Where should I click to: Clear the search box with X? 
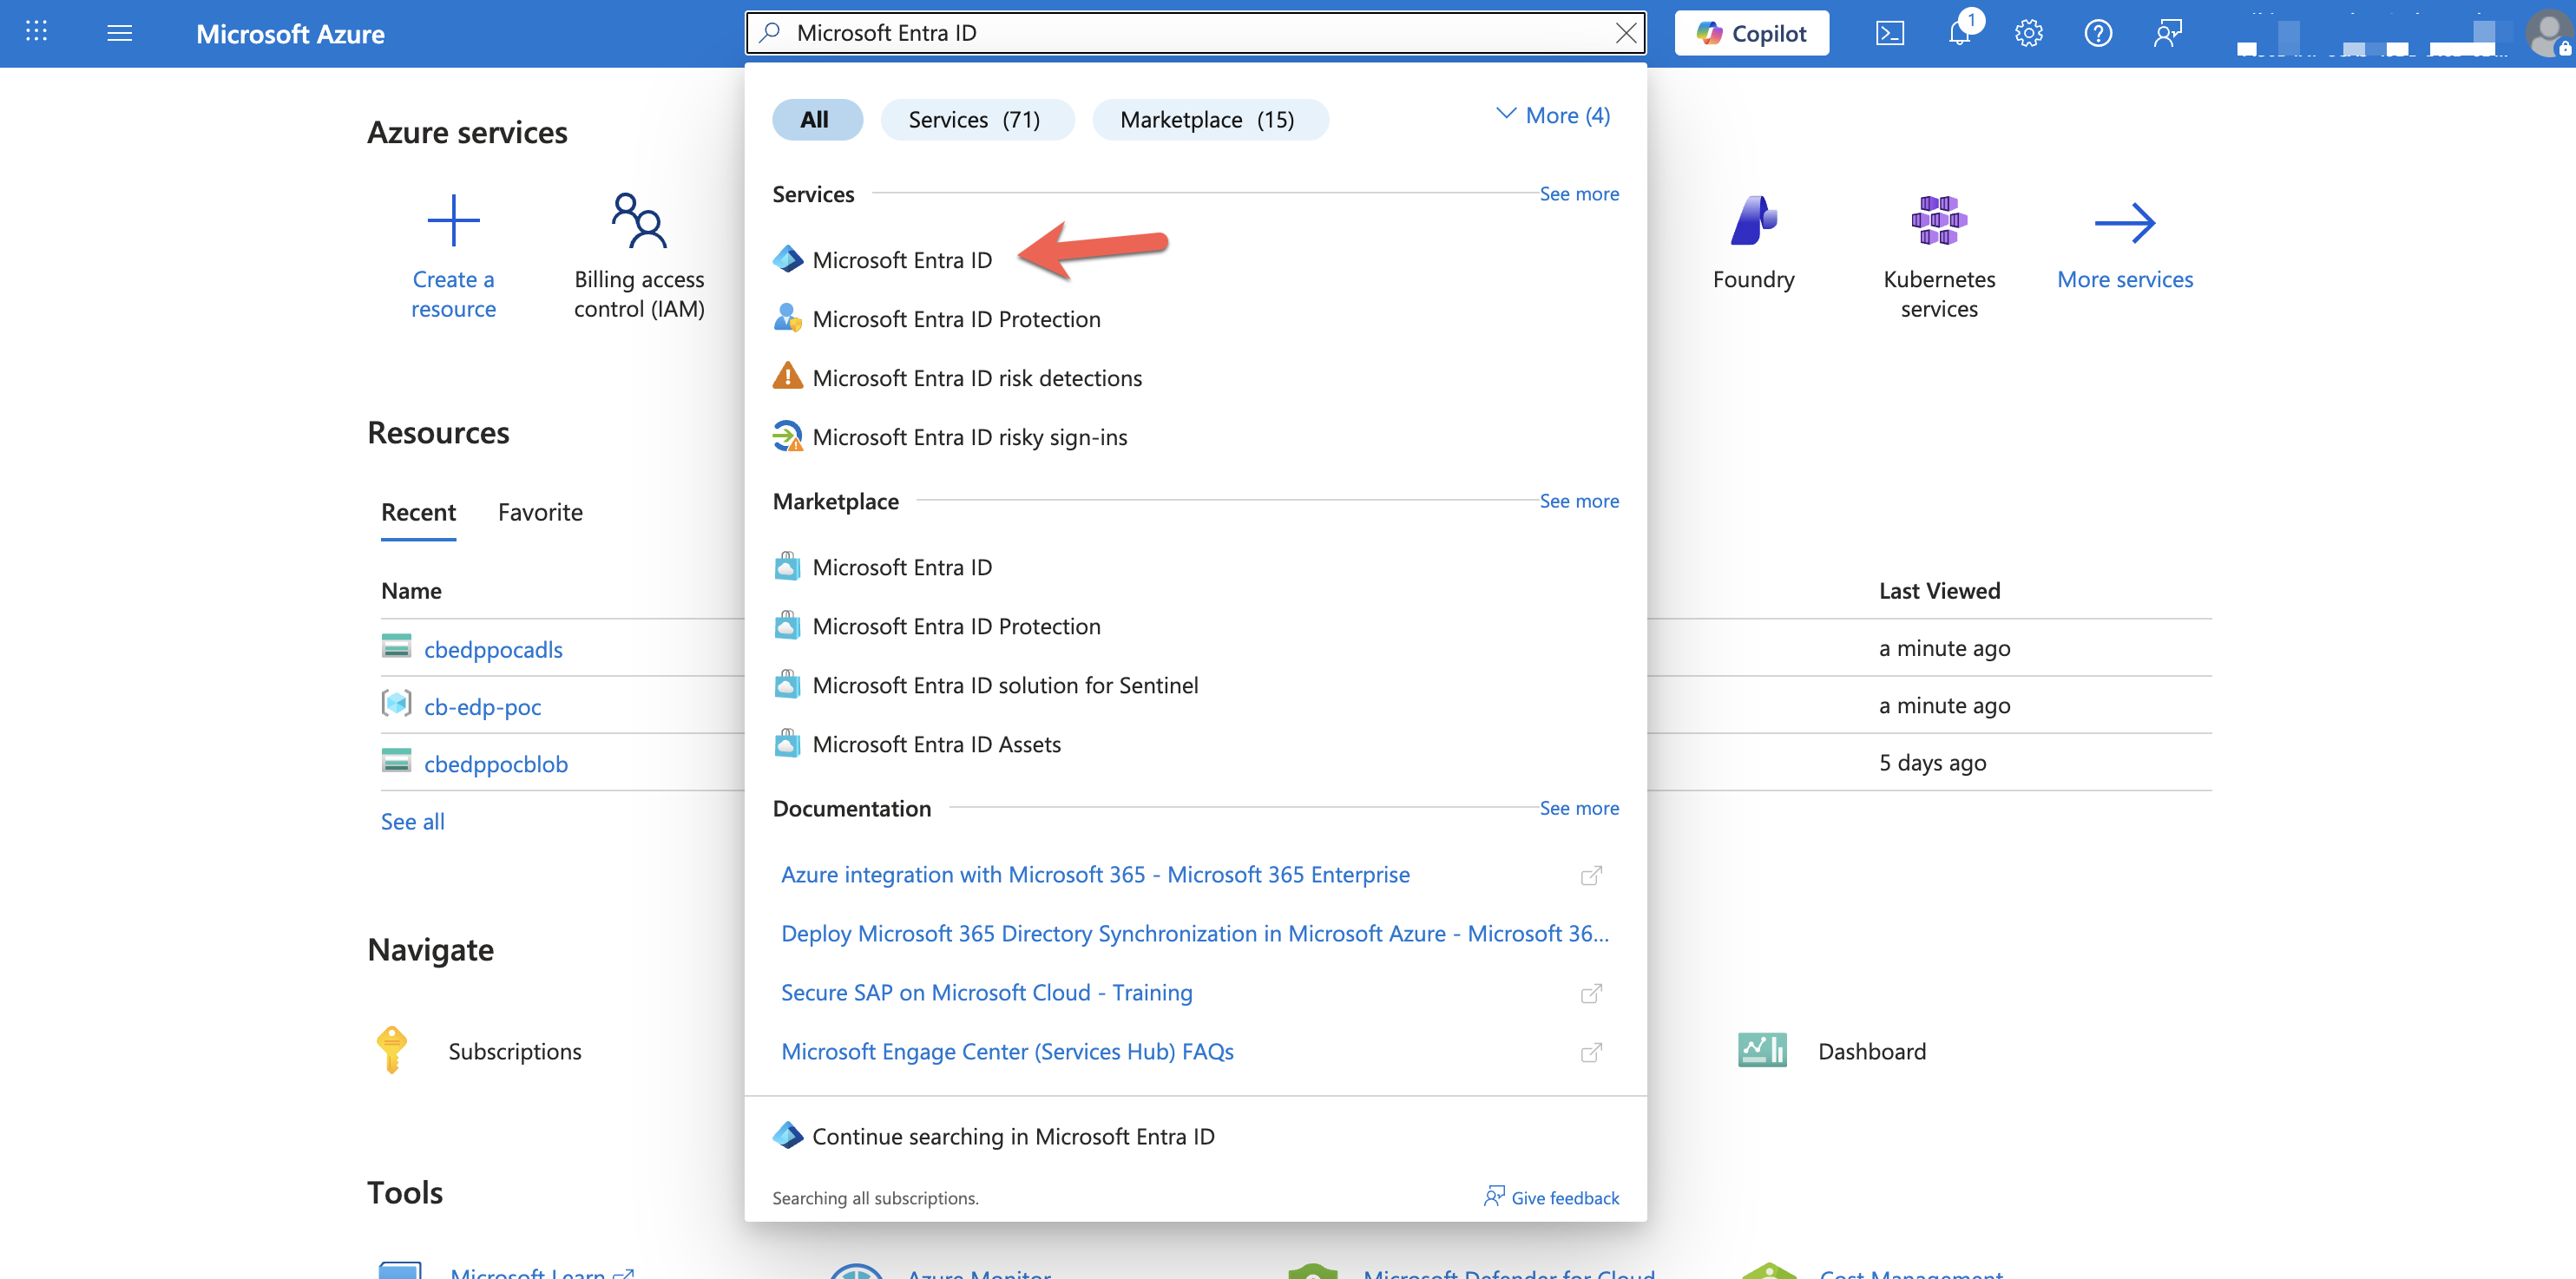coord(1626,33)
